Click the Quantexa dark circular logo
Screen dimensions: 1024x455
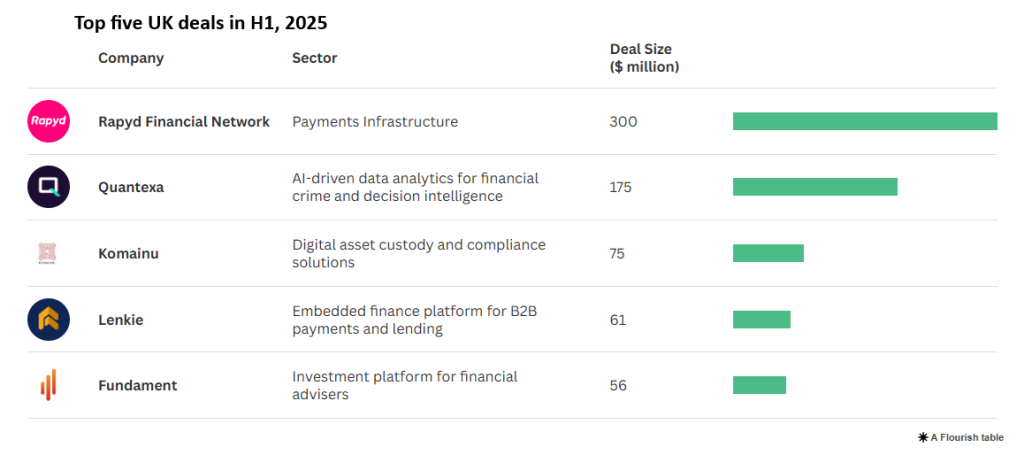point(48,187)
